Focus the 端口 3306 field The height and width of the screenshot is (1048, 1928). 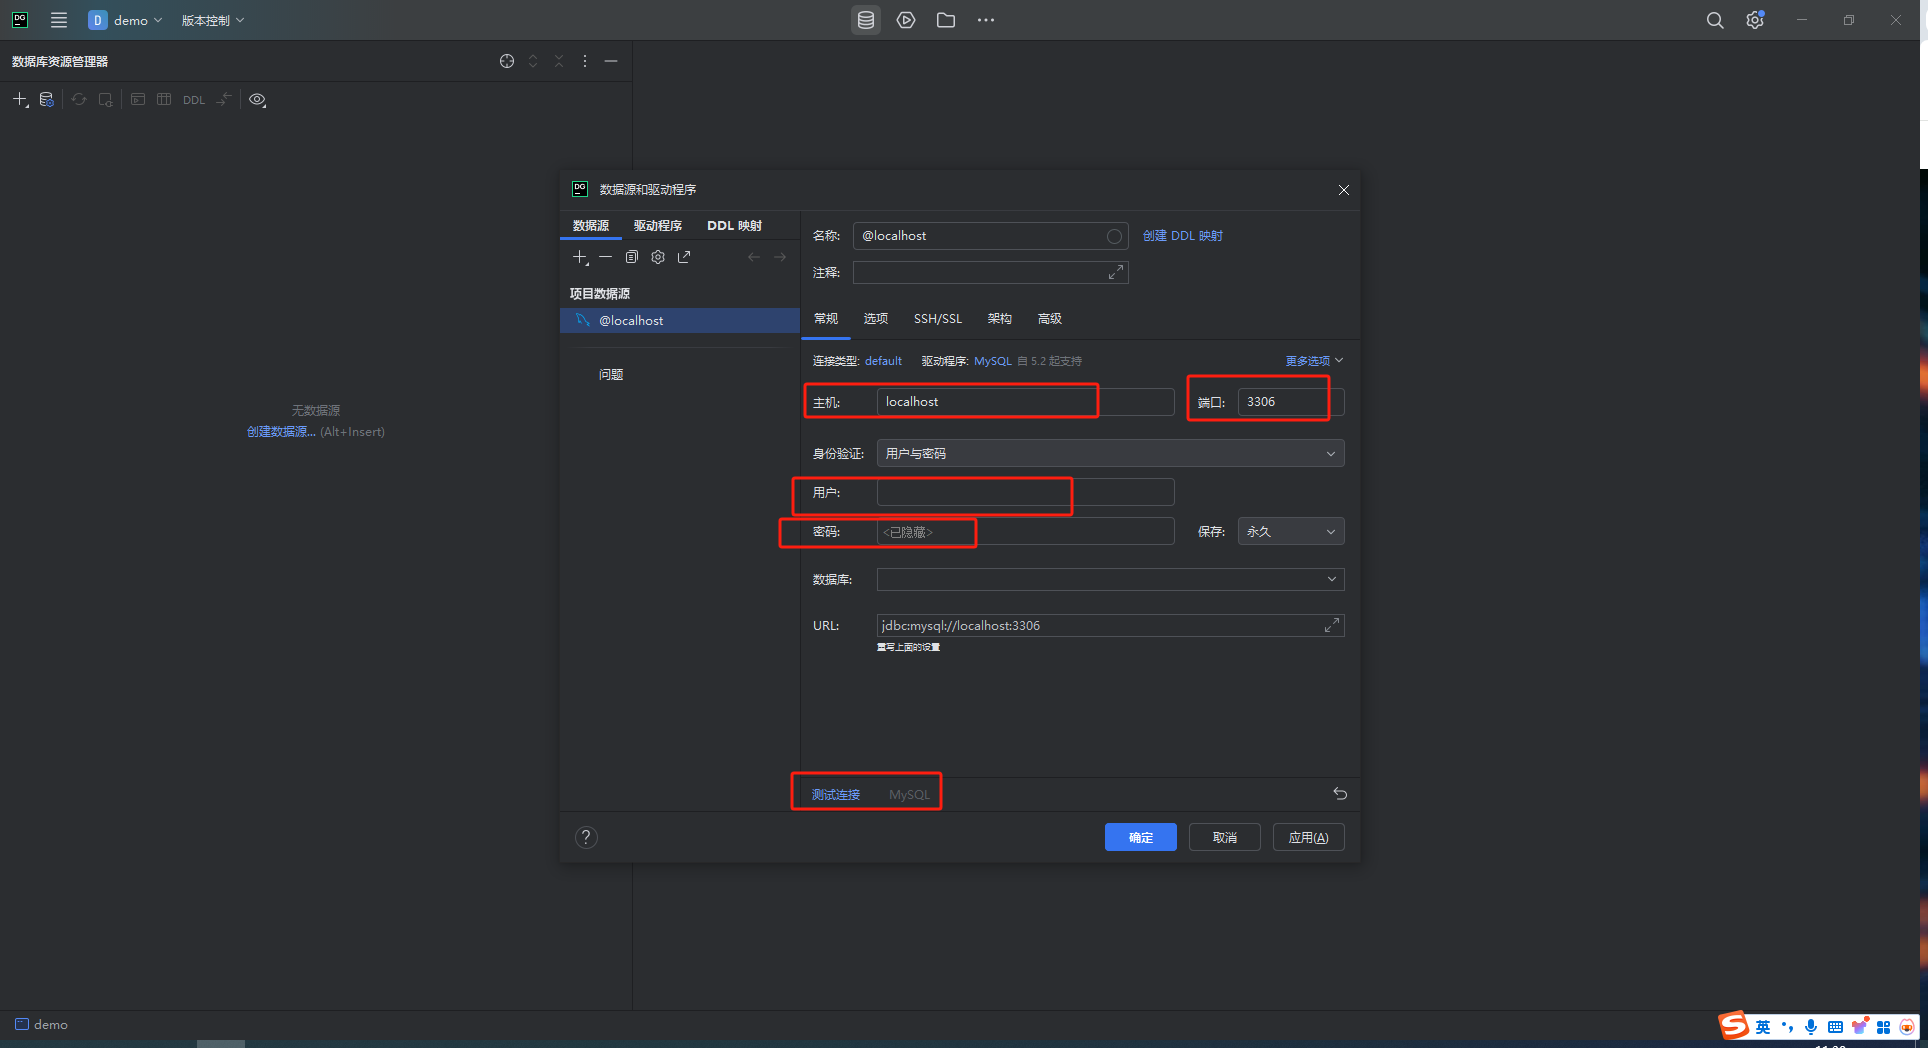1291,402
